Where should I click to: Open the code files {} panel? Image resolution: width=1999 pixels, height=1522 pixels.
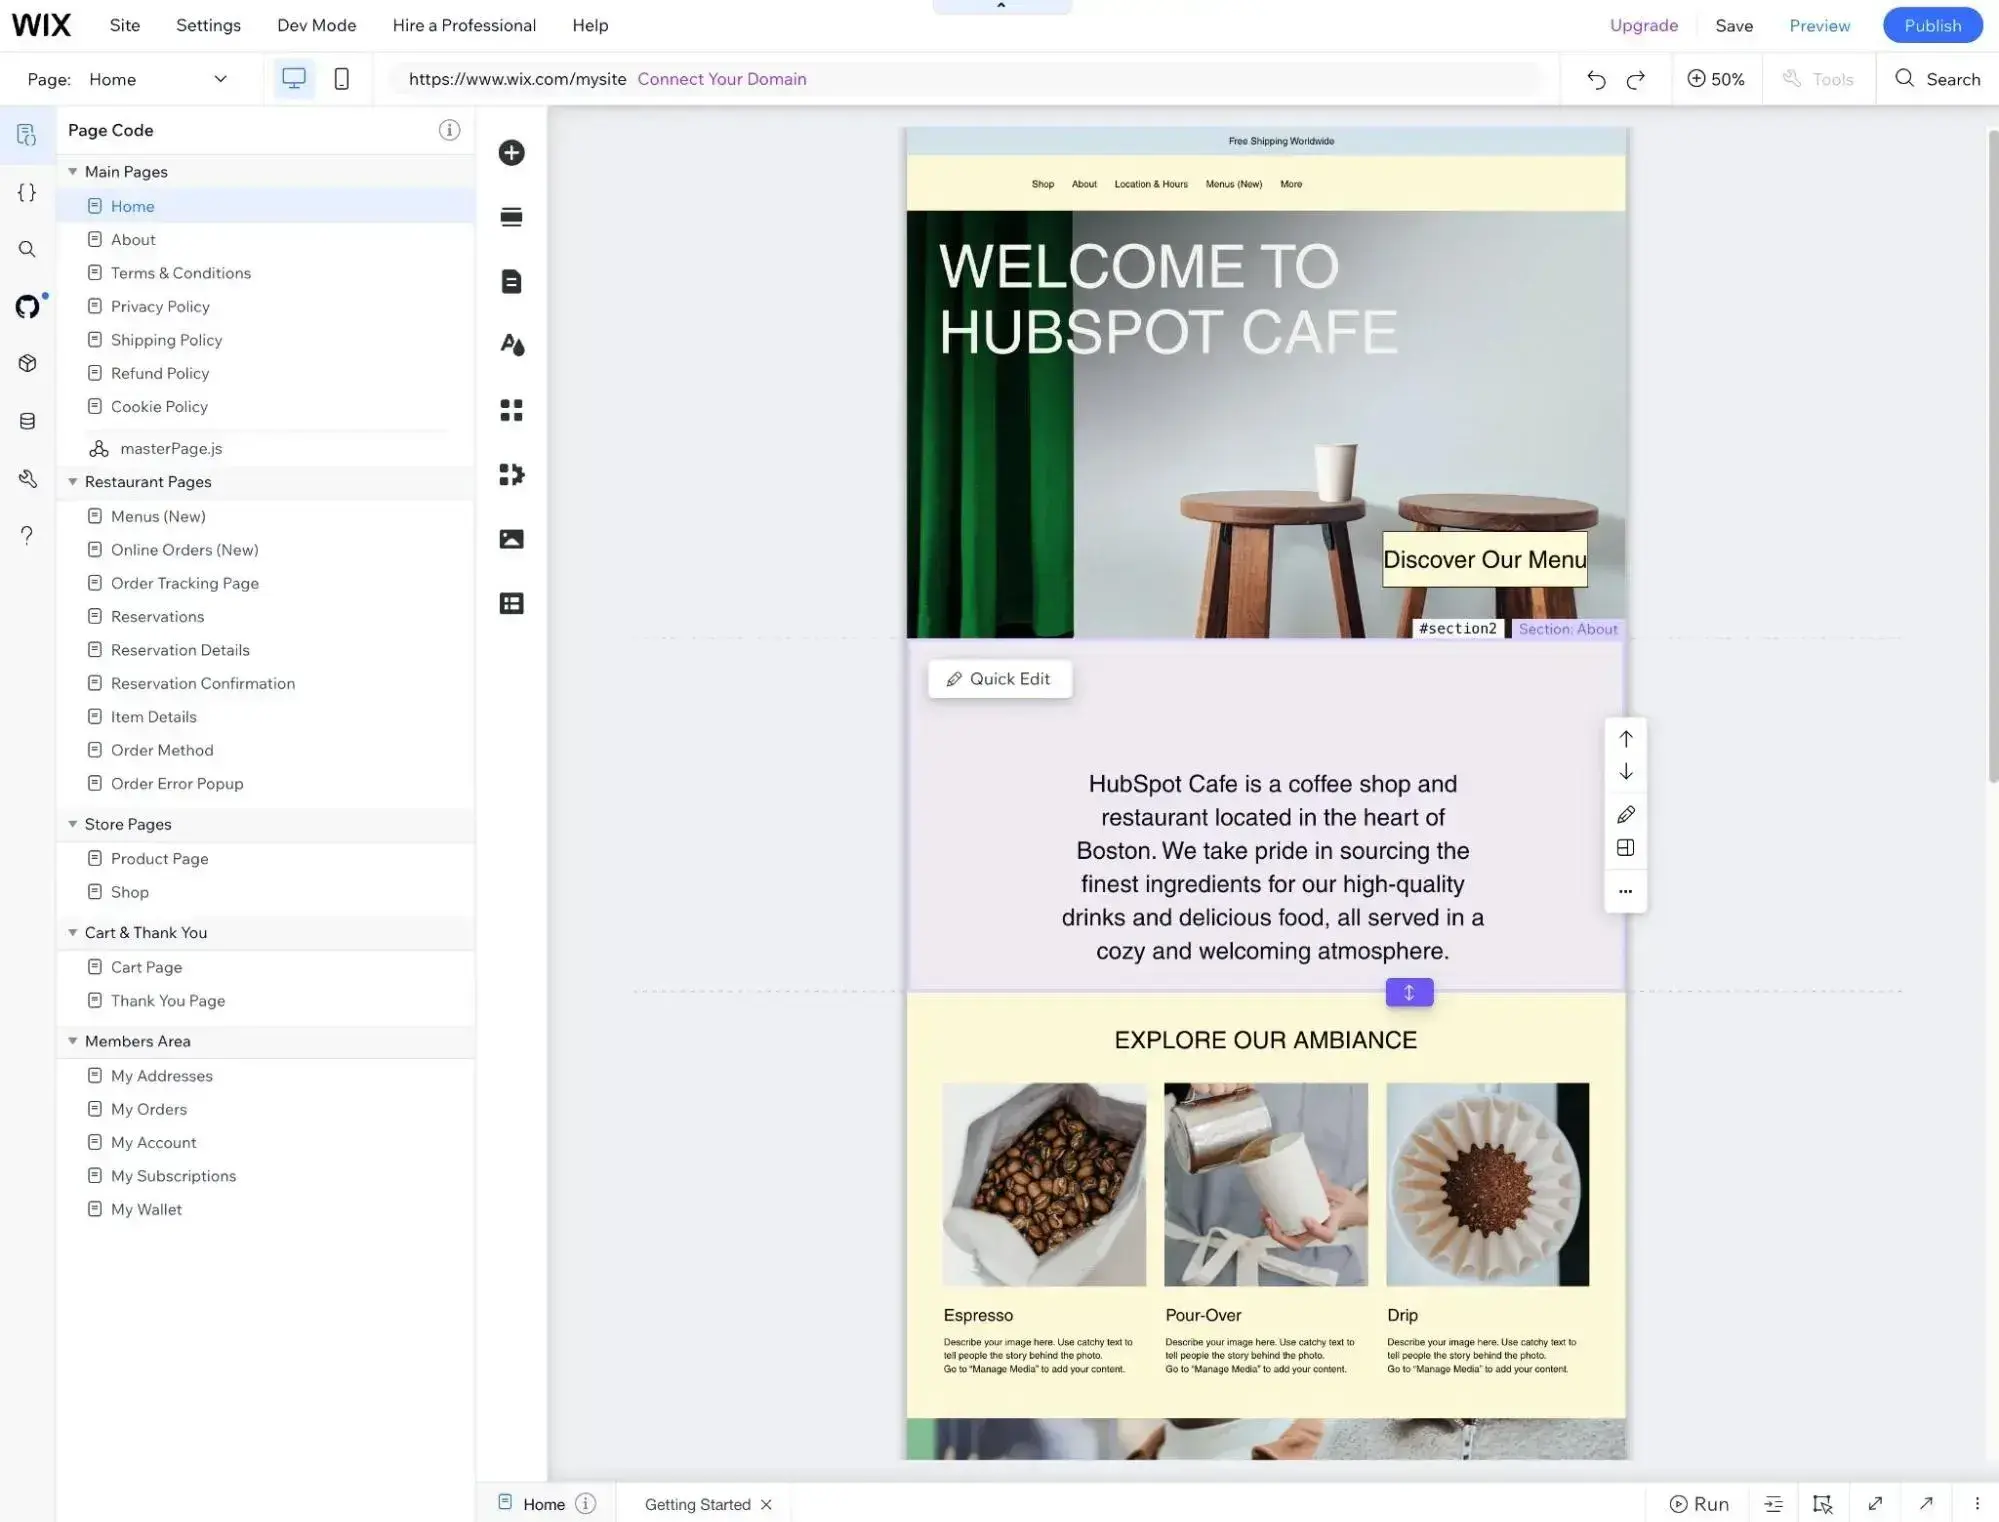point(26,192)
